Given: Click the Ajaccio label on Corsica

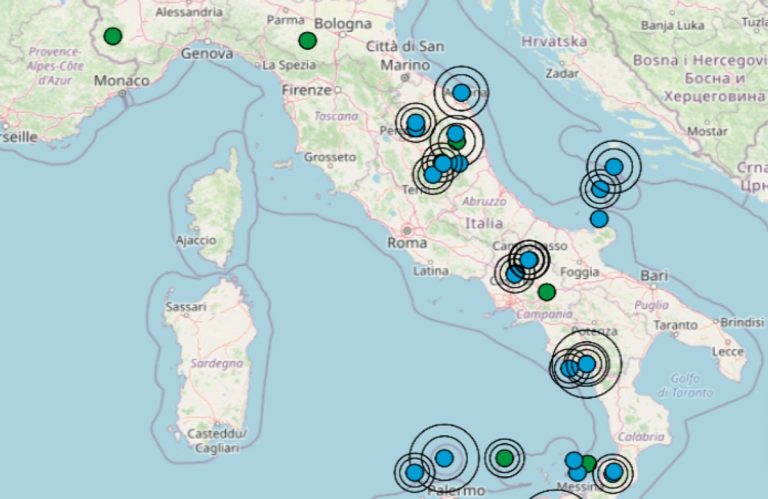Looking at the screenshot, I should [x=196, y=241].
